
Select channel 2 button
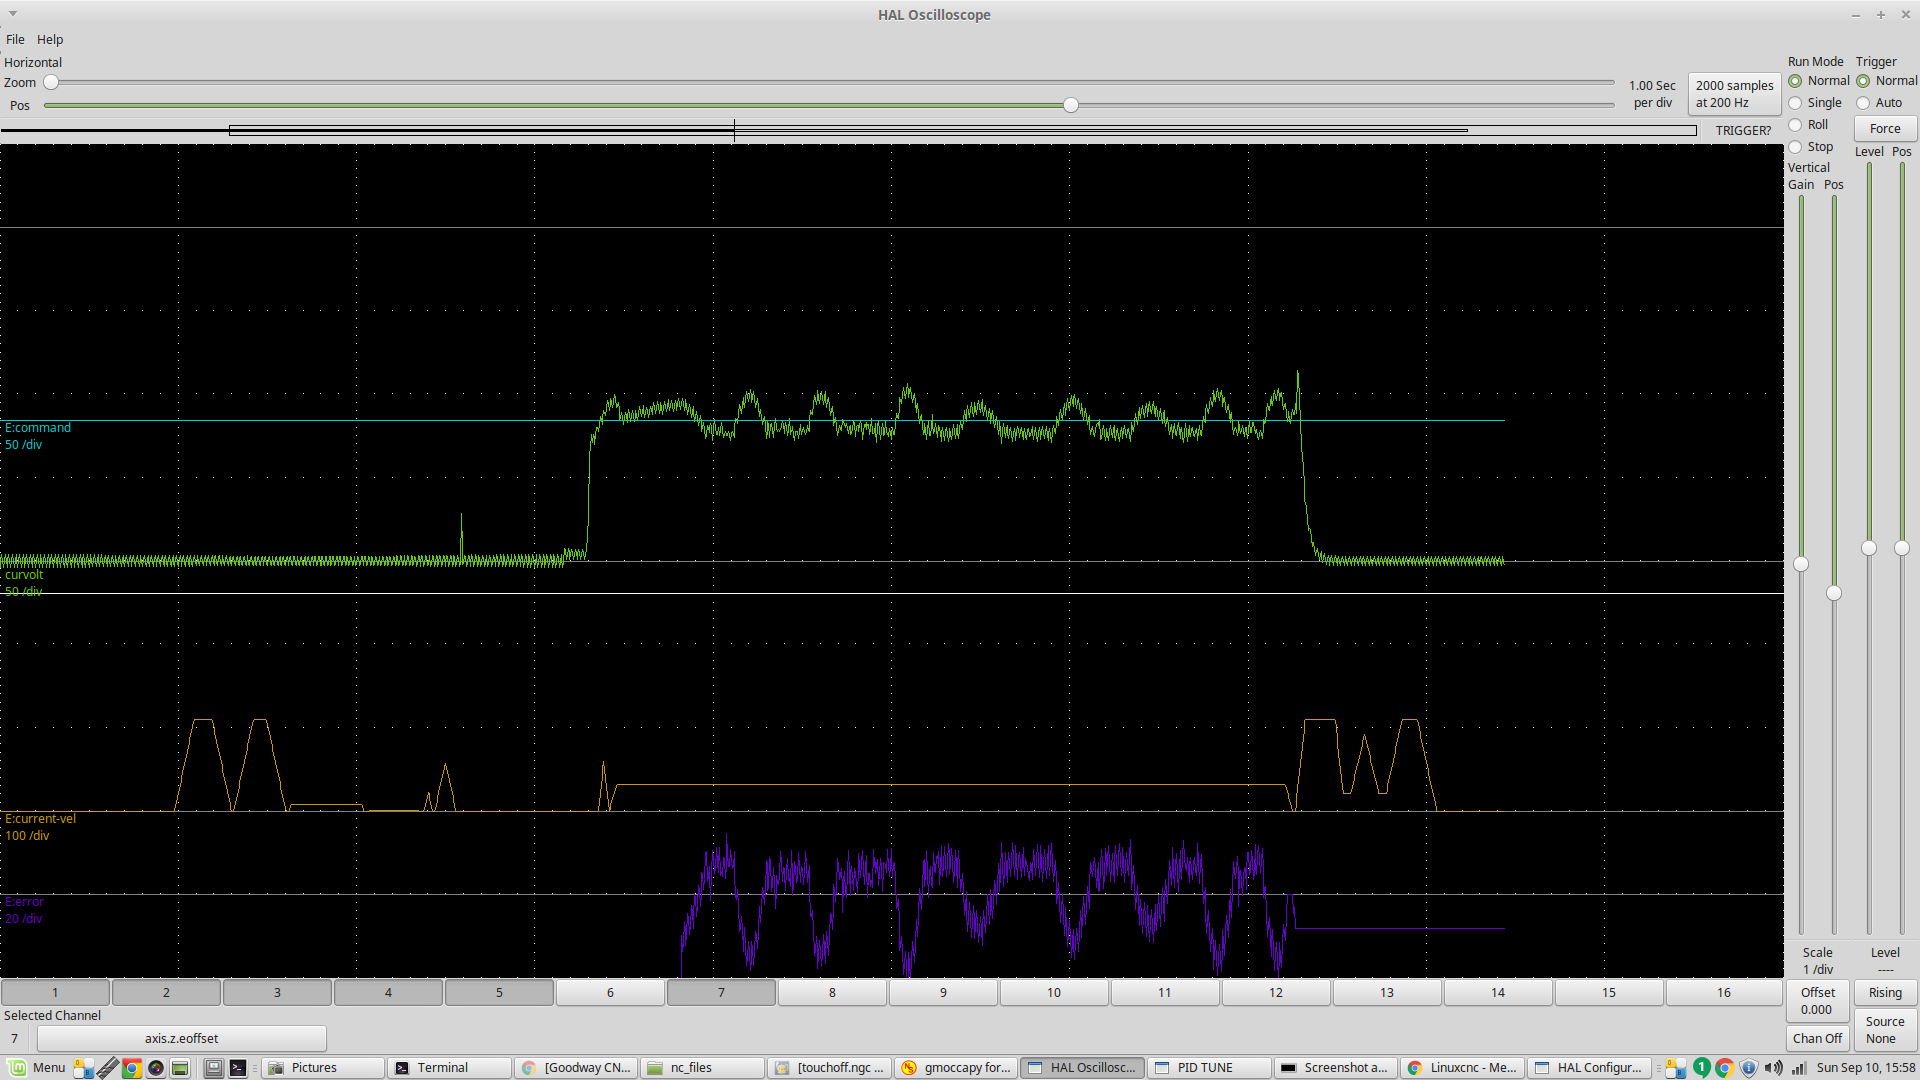[x=166, y=993]
